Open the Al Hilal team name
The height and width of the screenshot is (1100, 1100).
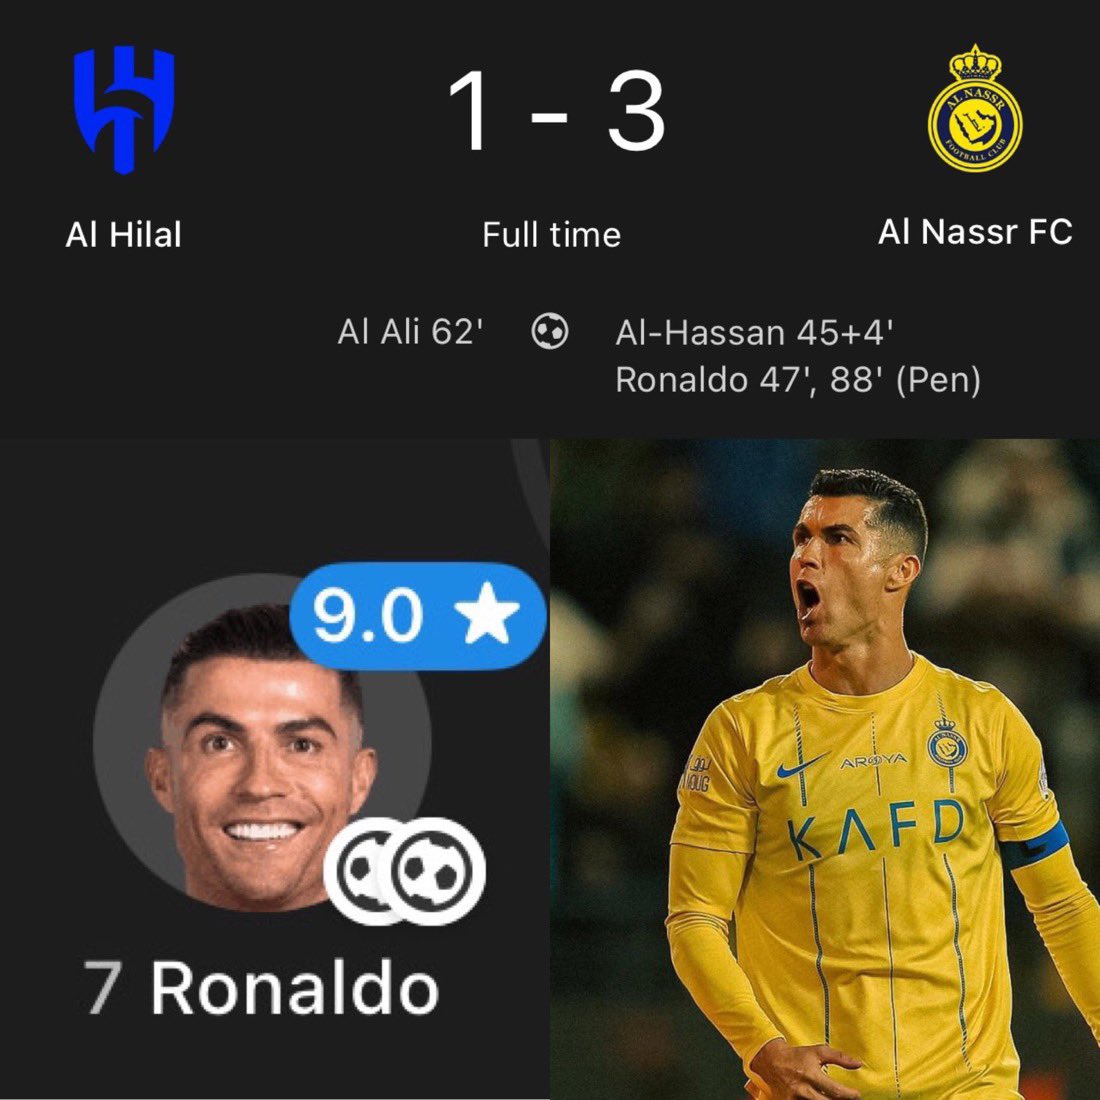(x=123, y=234)
